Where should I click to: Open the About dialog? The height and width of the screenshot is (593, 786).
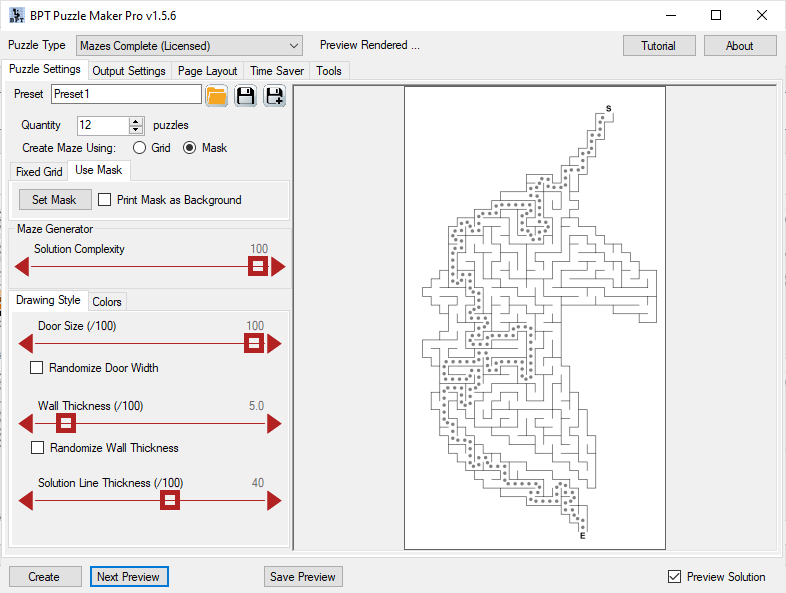click(x=739, y=46)
